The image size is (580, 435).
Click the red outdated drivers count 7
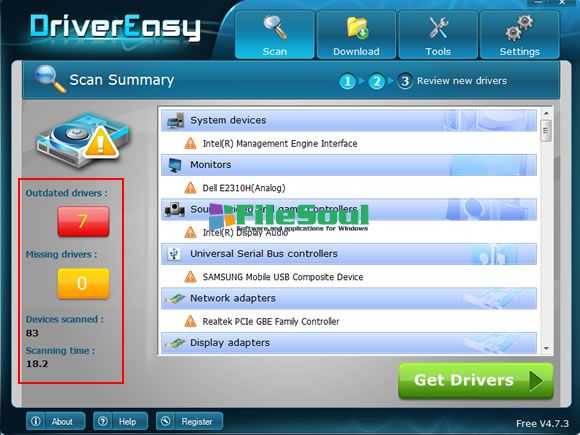point(83,221)
